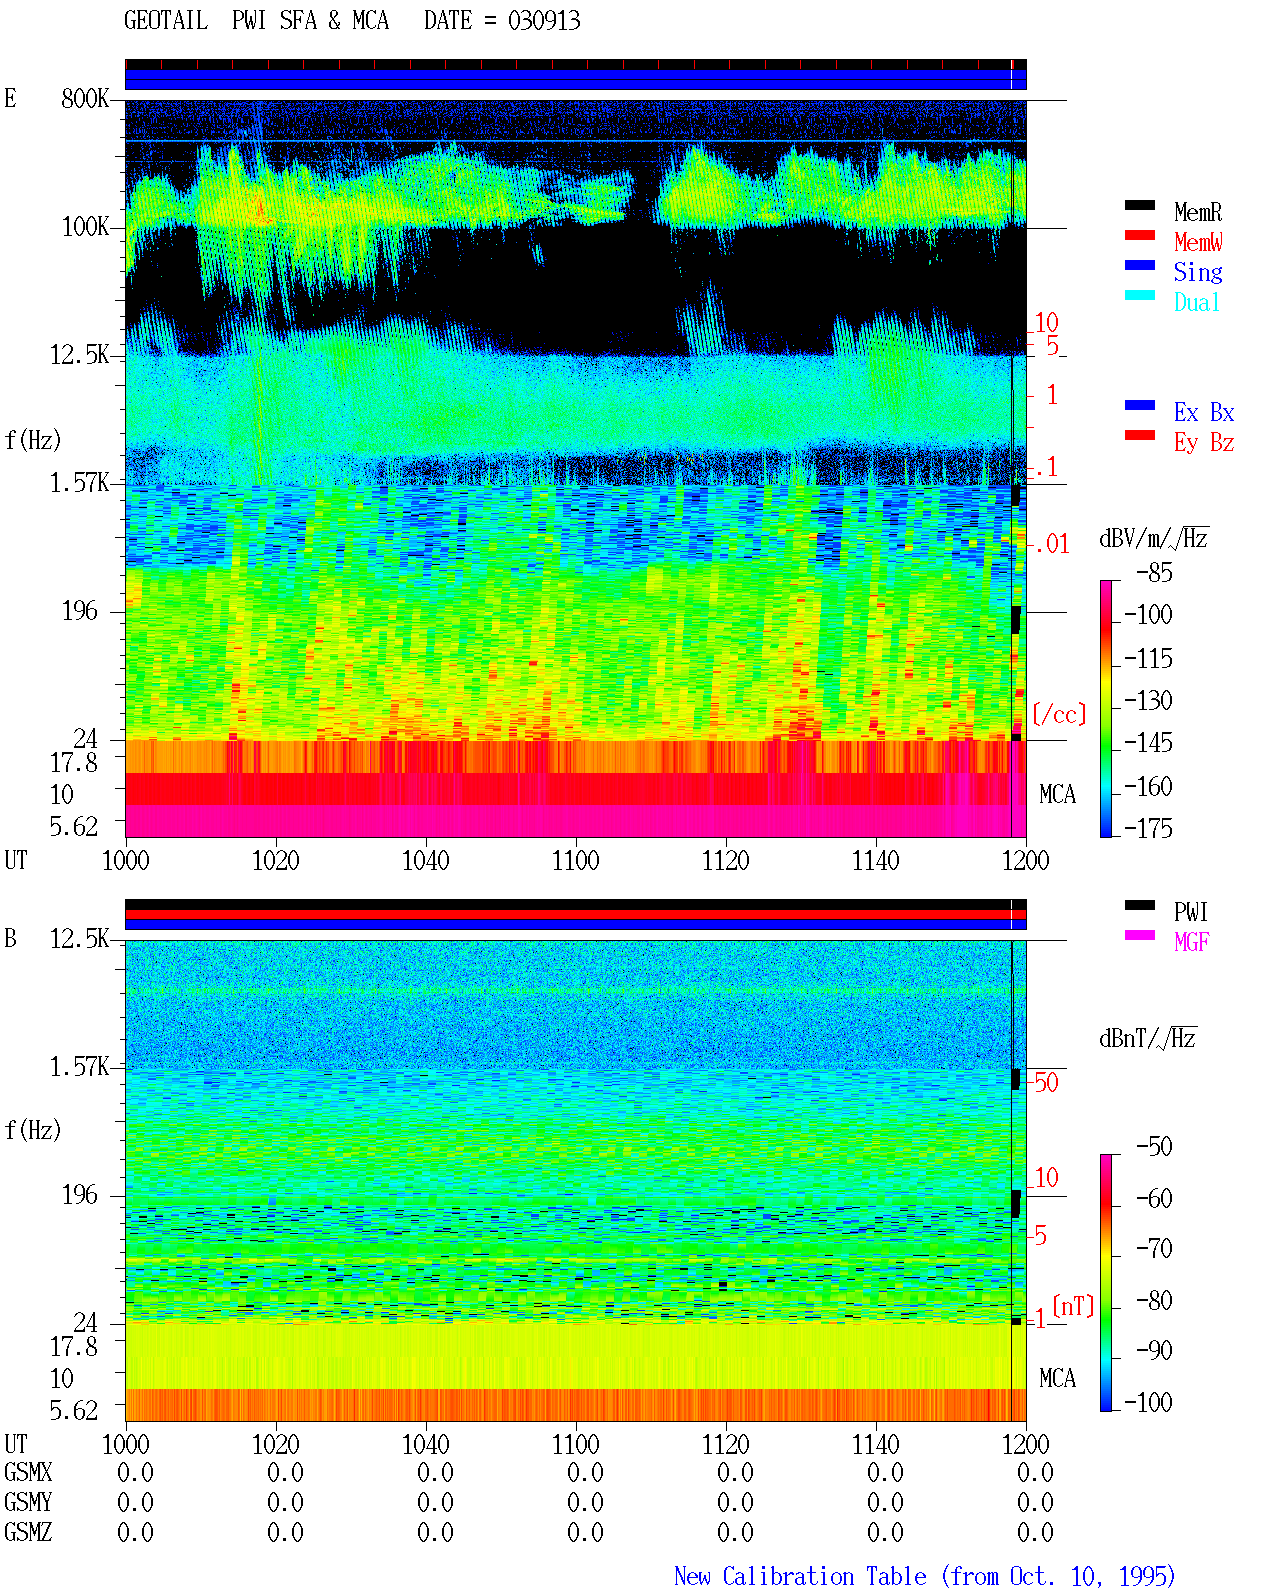The height and width of the screenshot is (1593, 1280).
Task: Click the red [nT] unit label
Action: [x=1073, y=1306]
